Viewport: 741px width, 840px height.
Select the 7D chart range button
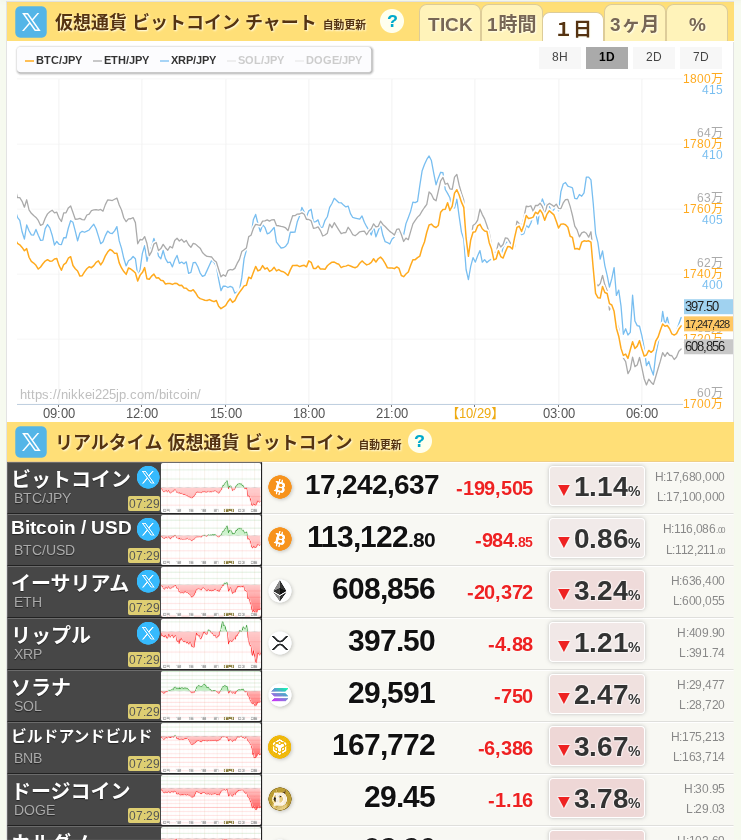point(700,57)
